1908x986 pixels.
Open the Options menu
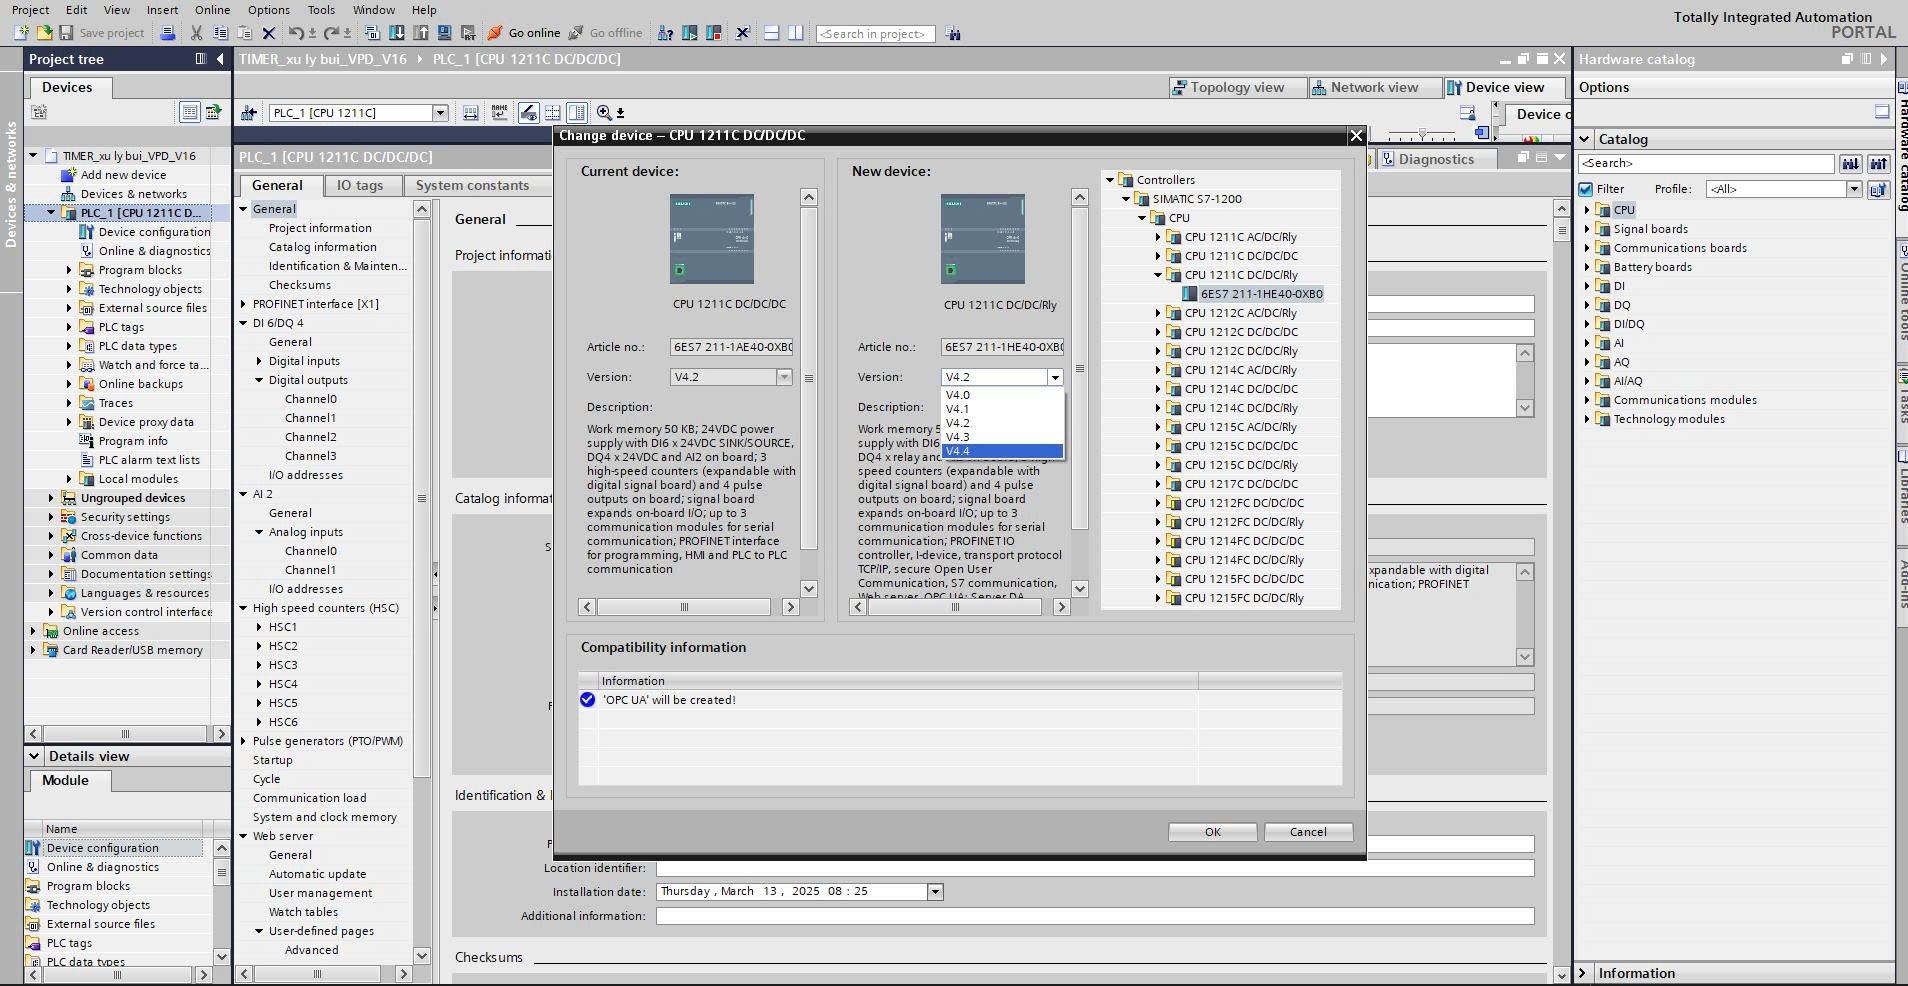click(x=269, y=10)
